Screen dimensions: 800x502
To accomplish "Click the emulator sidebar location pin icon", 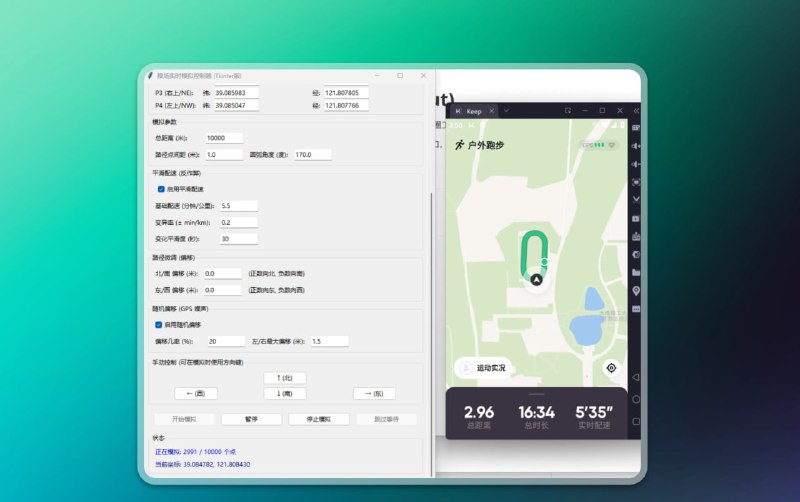I will (x=636, y=290).
